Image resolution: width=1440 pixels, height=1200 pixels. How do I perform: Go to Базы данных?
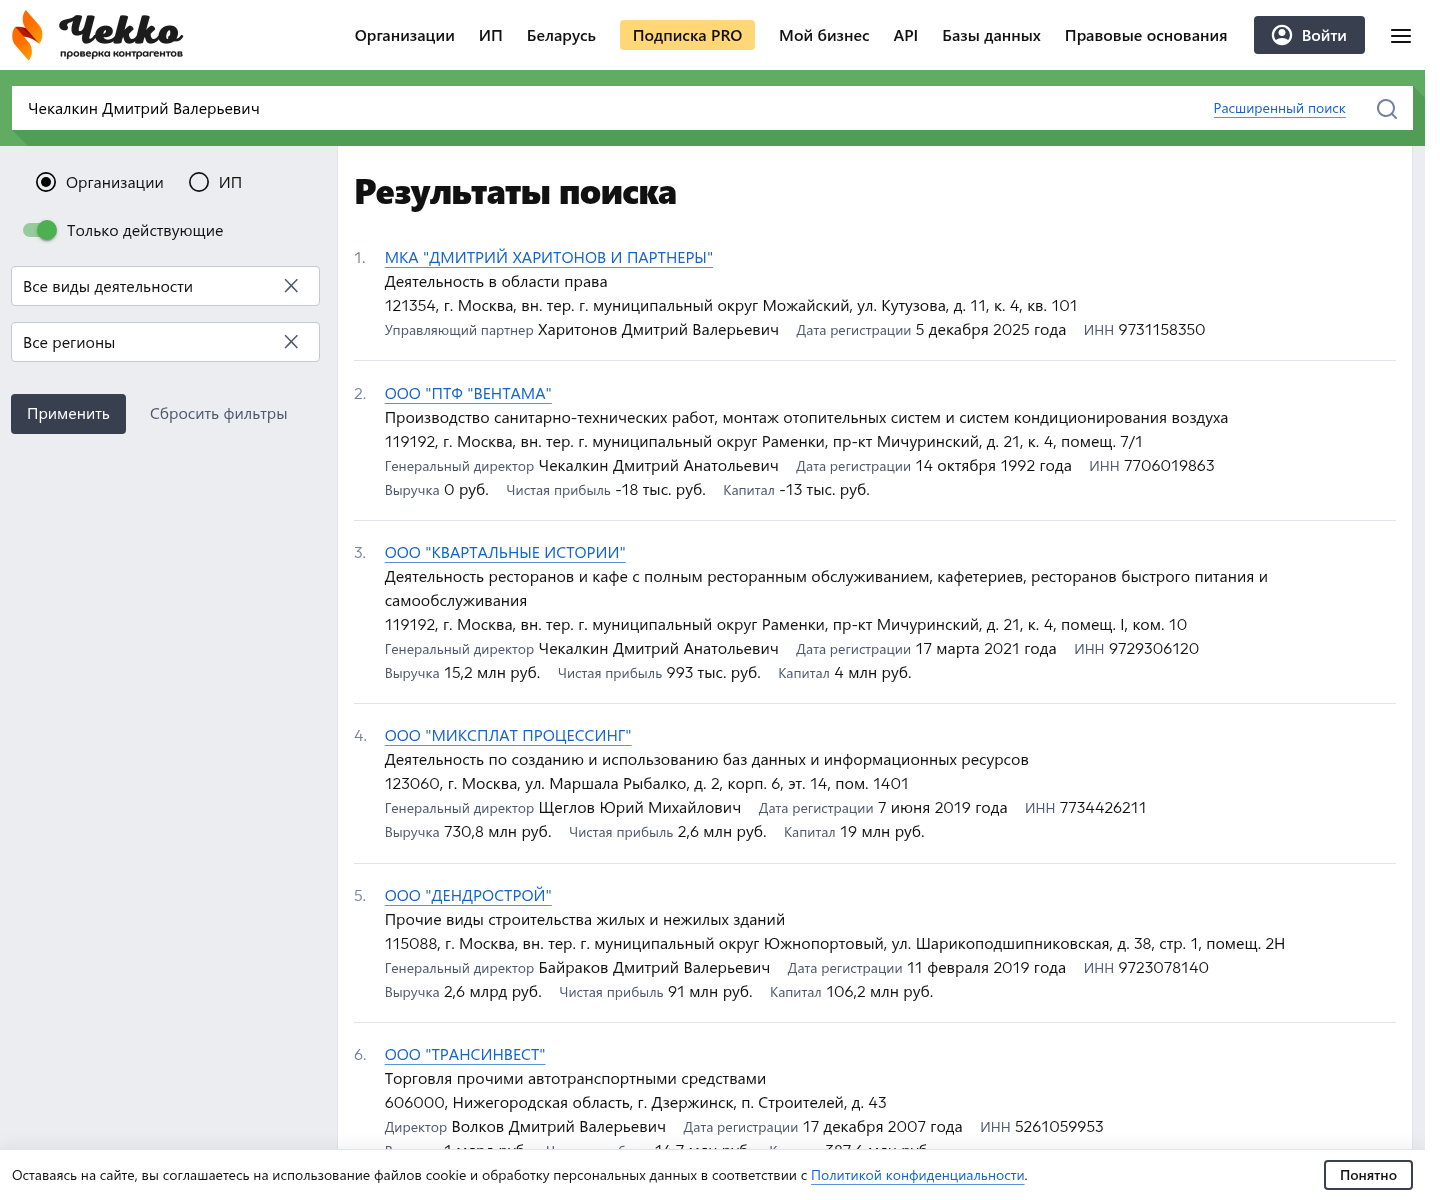point(991,36)
